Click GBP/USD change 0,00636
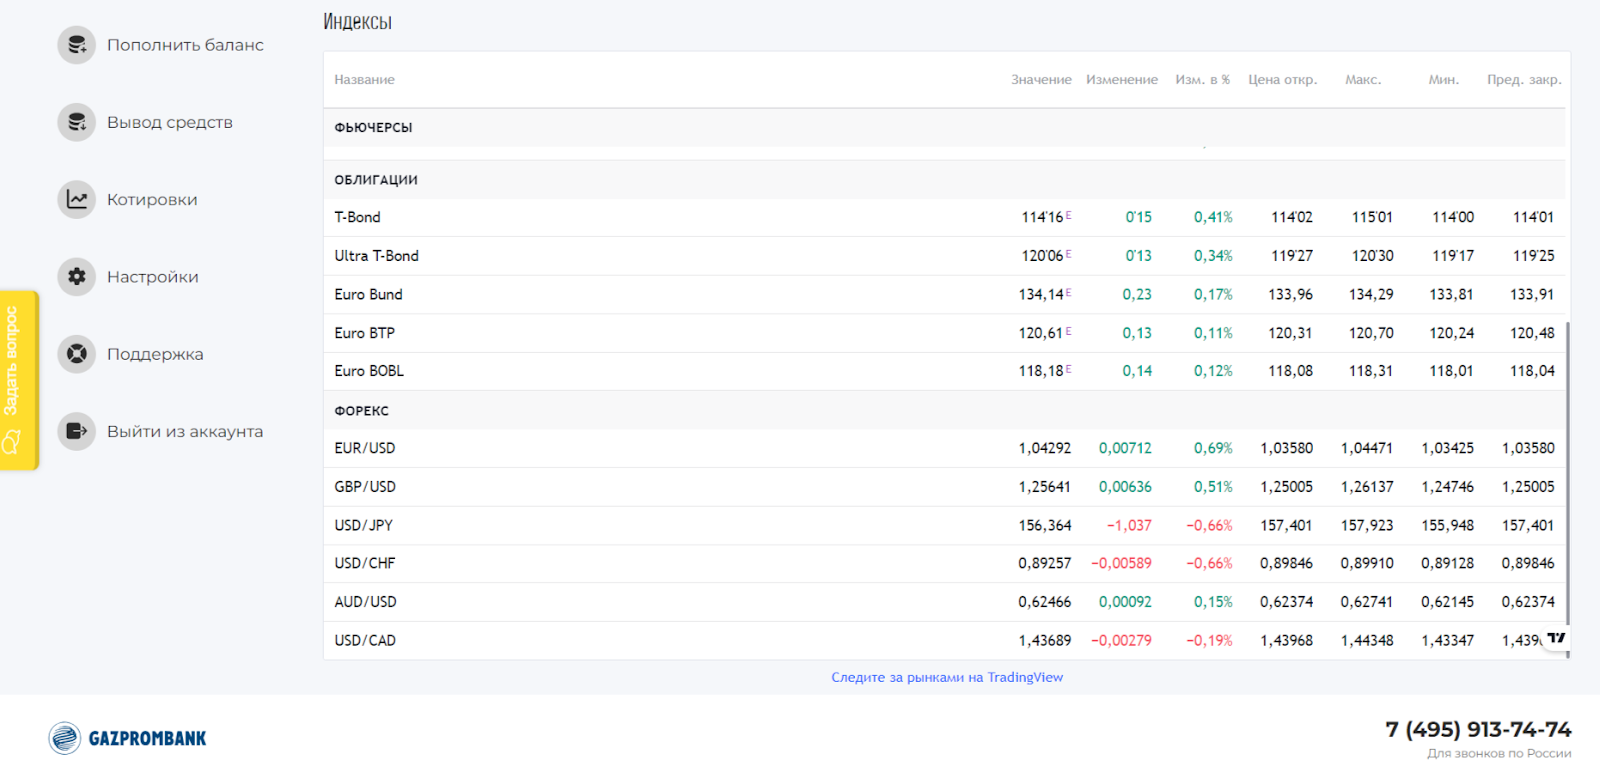The width and height of the screenshot is (1600, 779). [x=1125, y=487]
